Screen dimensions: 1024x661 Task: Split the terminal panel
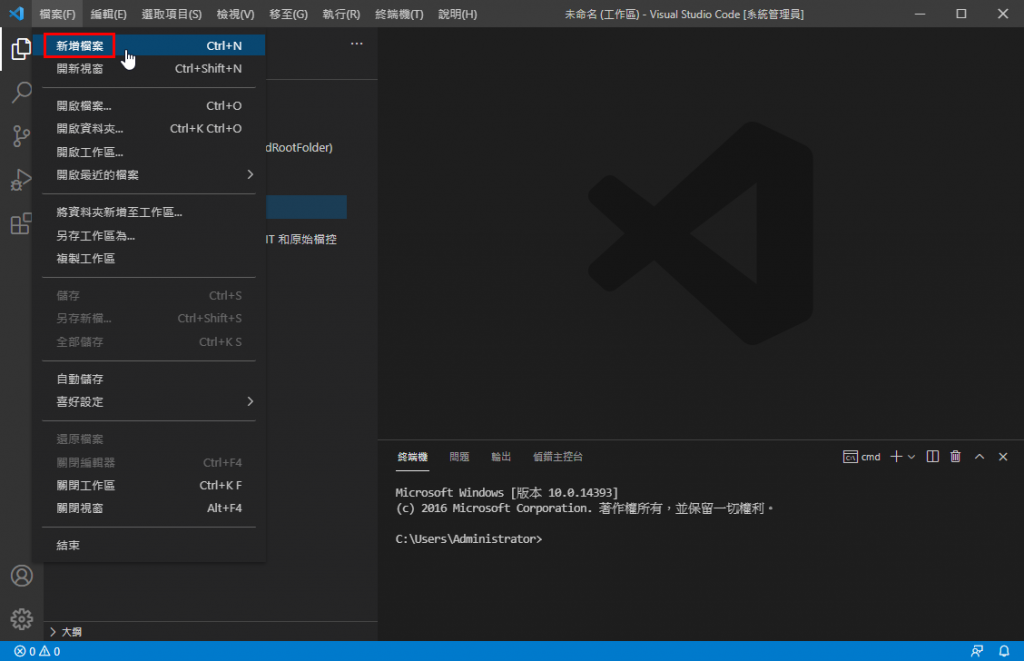pos(933,457)
